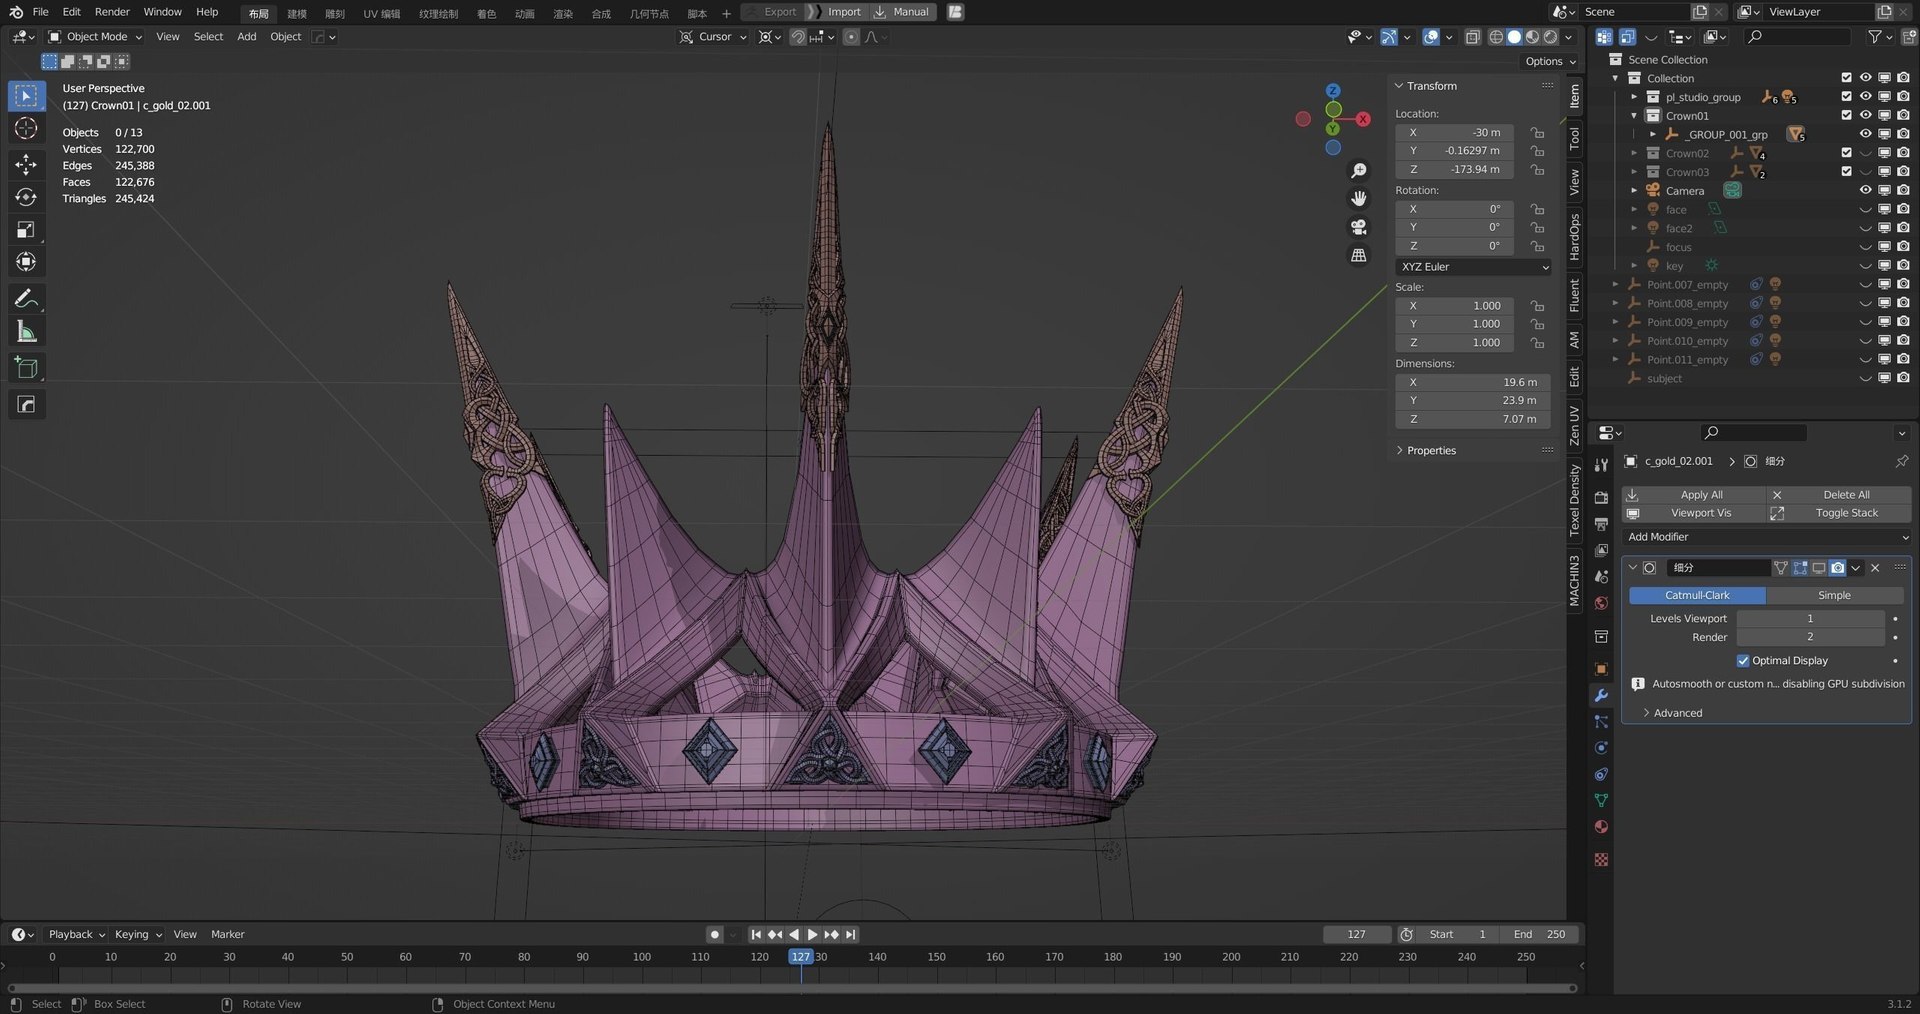
Task: Activate the Transform tool
Action: click(x=26, y=262)
